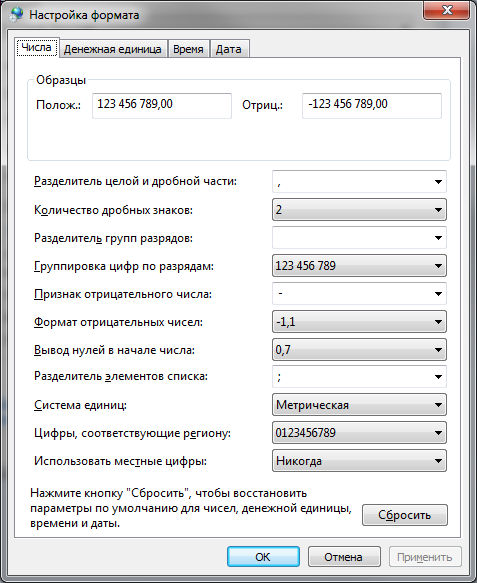477x583 pixels.
Task: Select the Дата tab
Action: pyautogui.click(x=229, y=49)
